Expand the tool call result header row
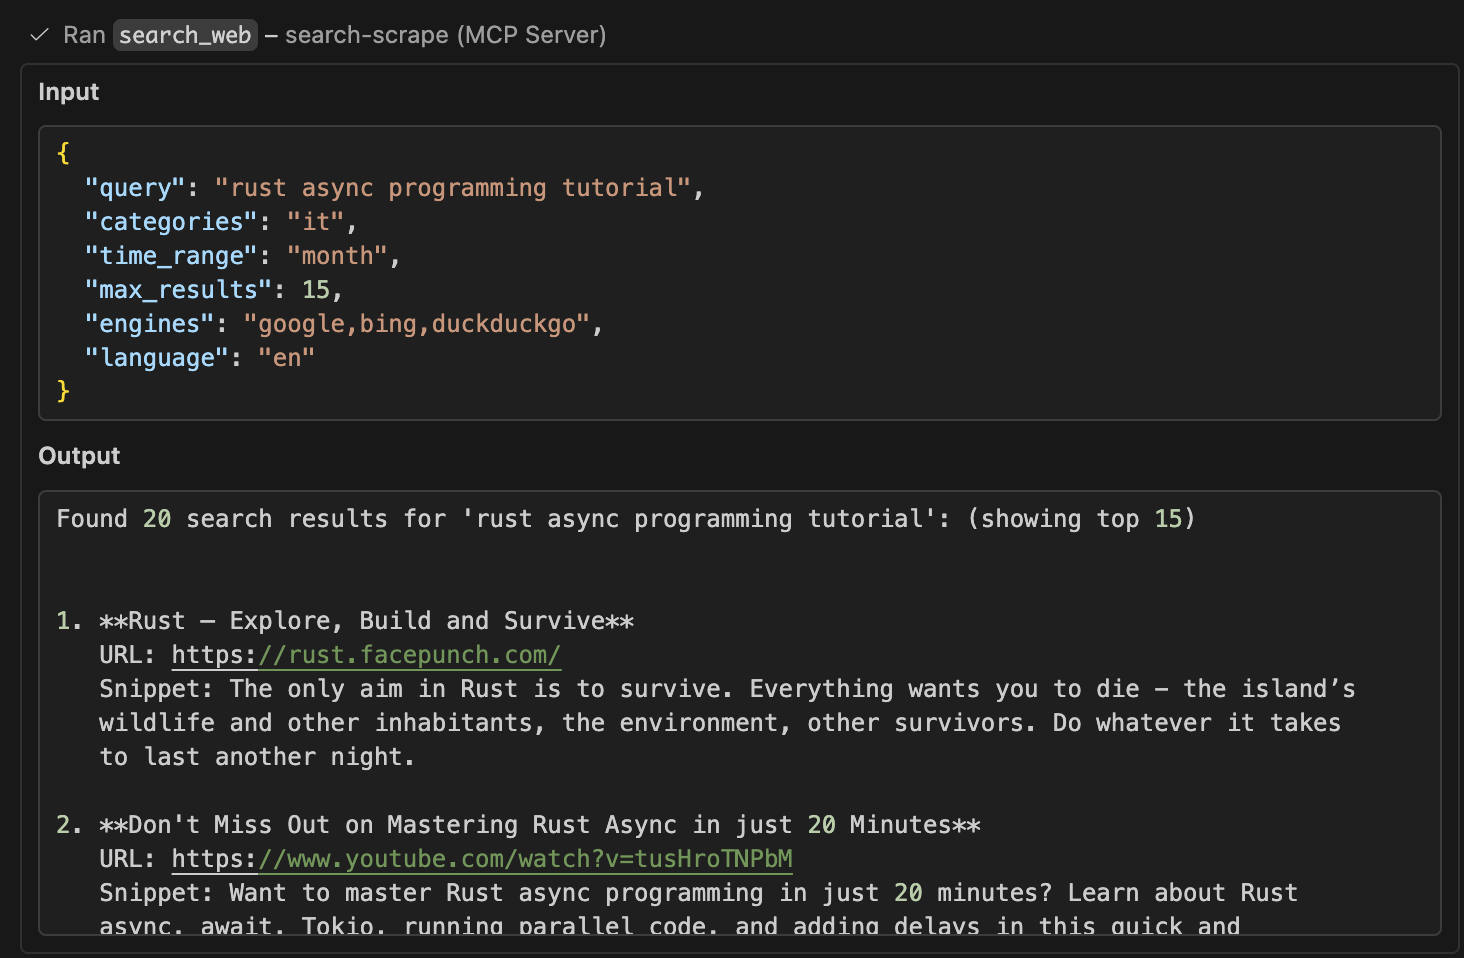This screenshot has width=1464, height=958. 320,34
